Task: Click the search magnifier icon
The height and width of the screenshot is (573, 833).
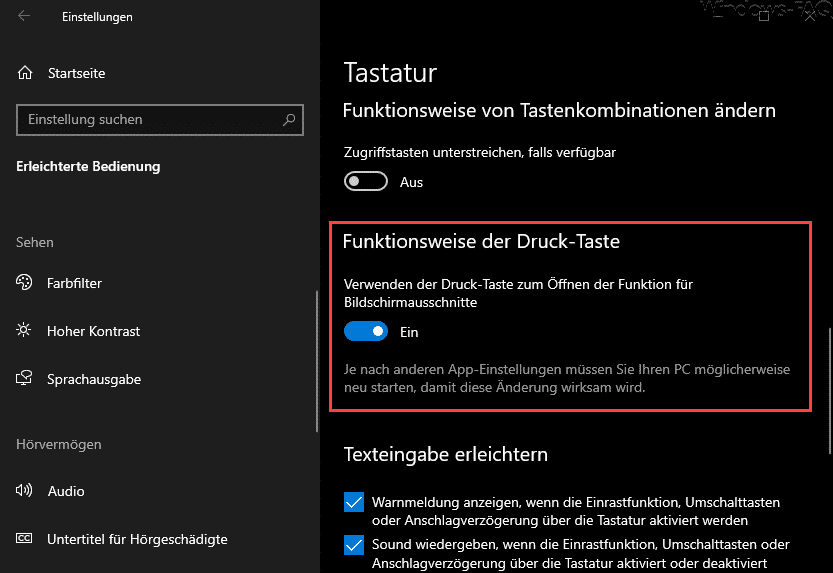Action: coord(289,119)
